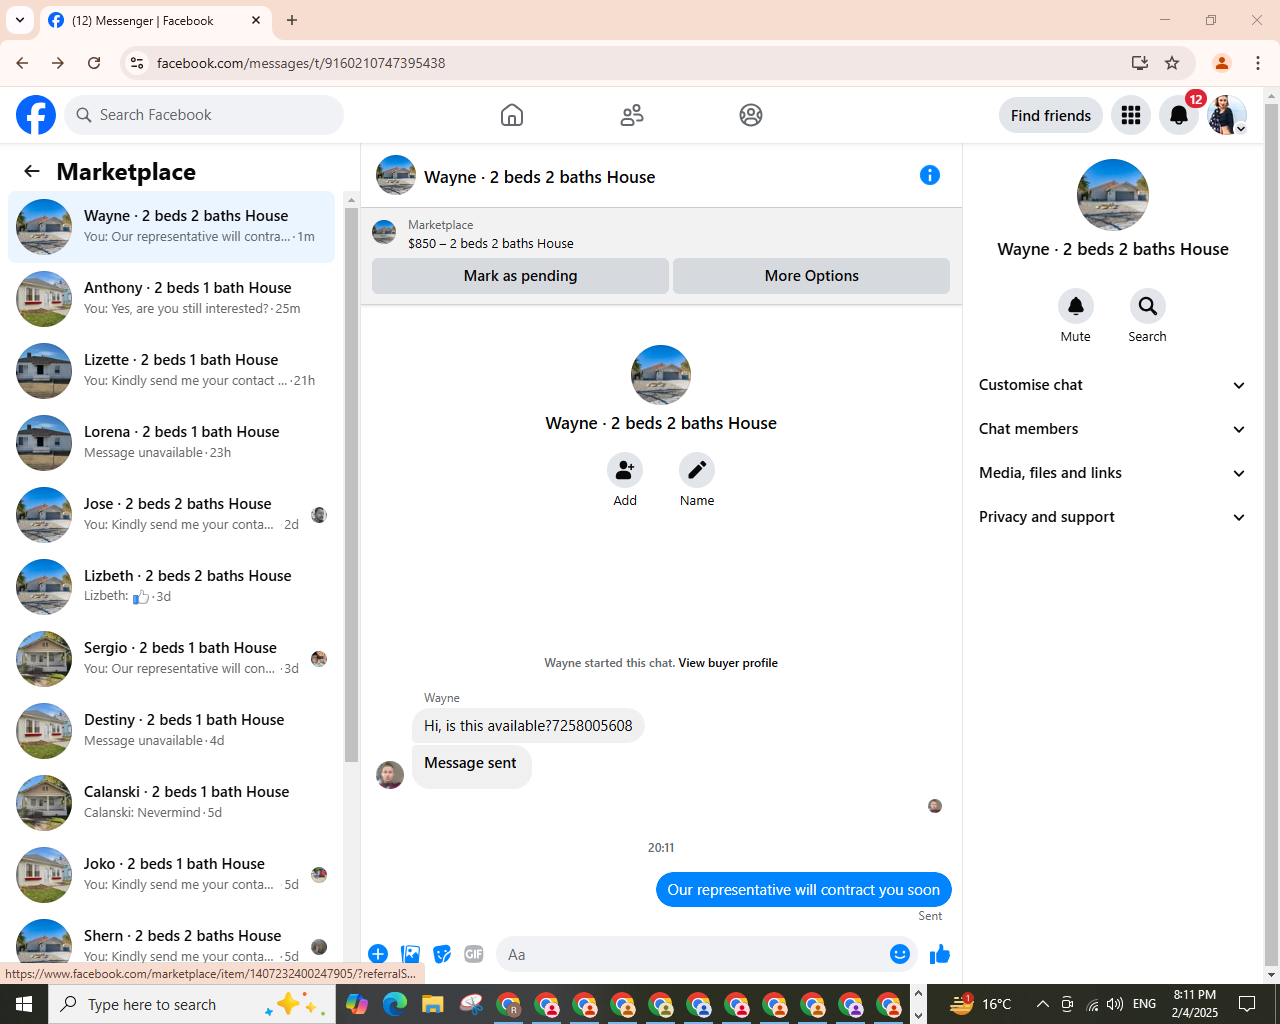Expand Media, files and links section

[x=1112, y=473]
